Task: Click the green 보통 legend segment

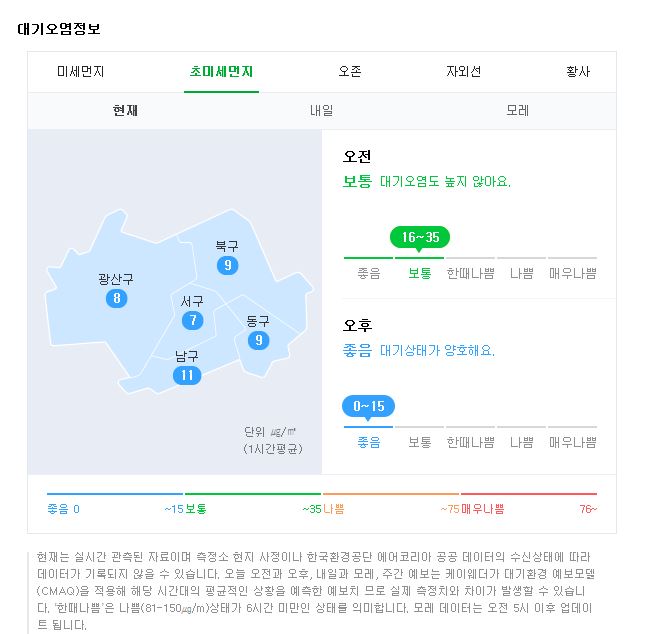Action: [x=253, y=494]
